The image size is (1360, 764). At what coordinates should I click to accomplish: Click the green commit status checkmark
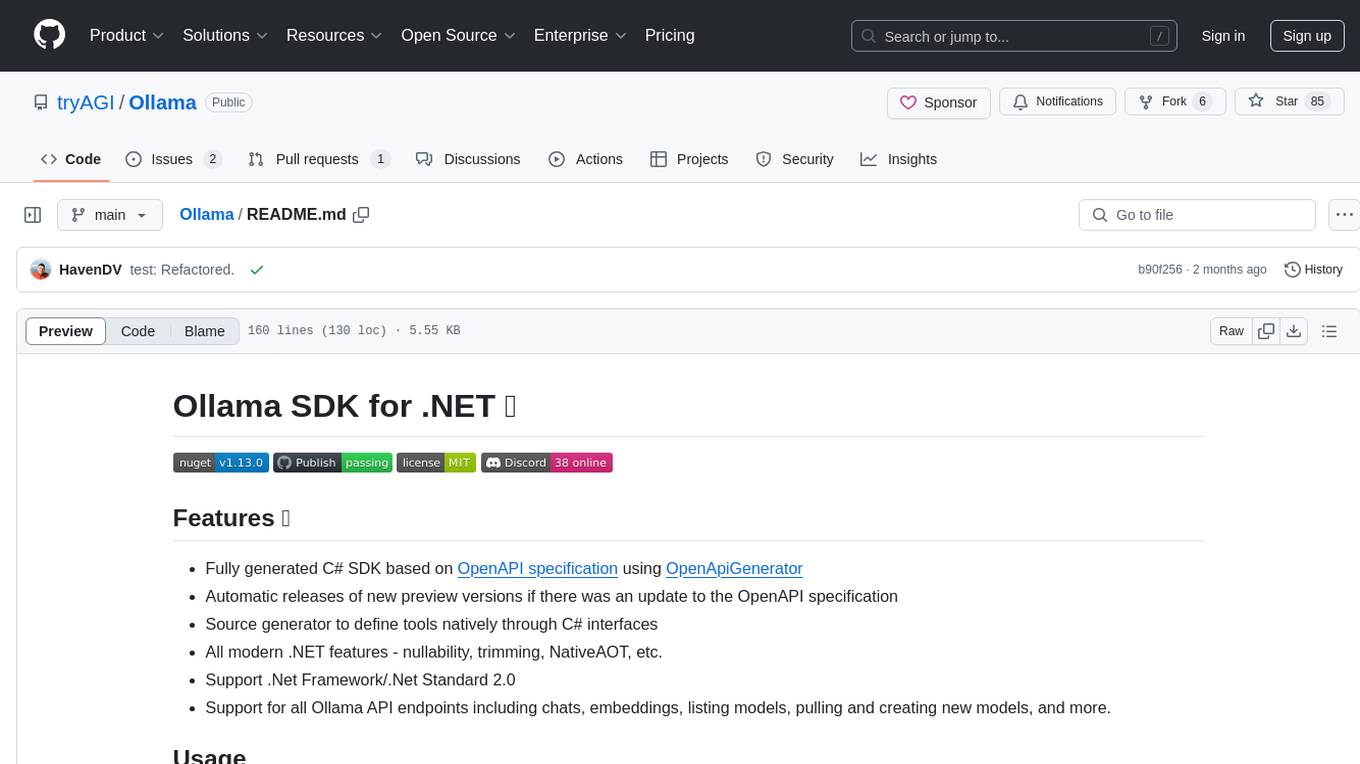257,270
